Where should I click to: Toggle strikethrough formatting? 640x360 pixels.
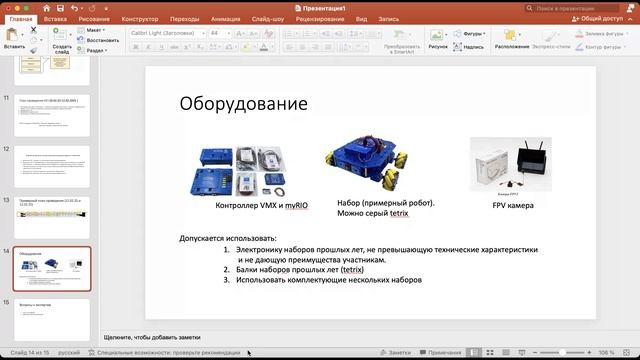[x=174, y=47]
